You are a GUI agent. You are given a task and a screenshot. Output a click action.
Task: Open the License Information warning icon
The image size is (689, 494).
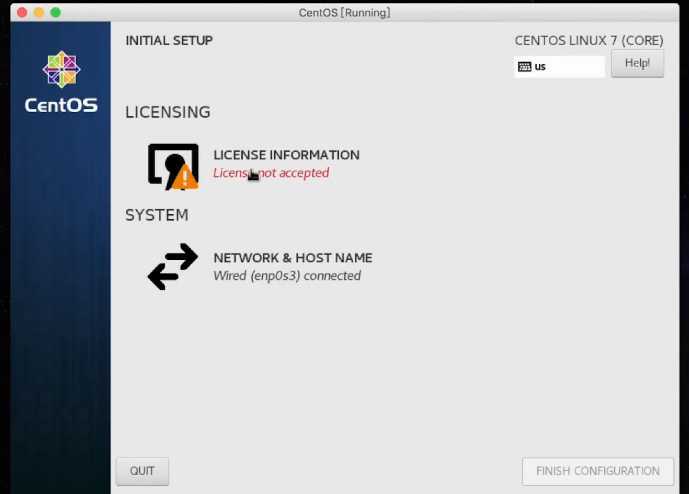[x=173, y=167]
